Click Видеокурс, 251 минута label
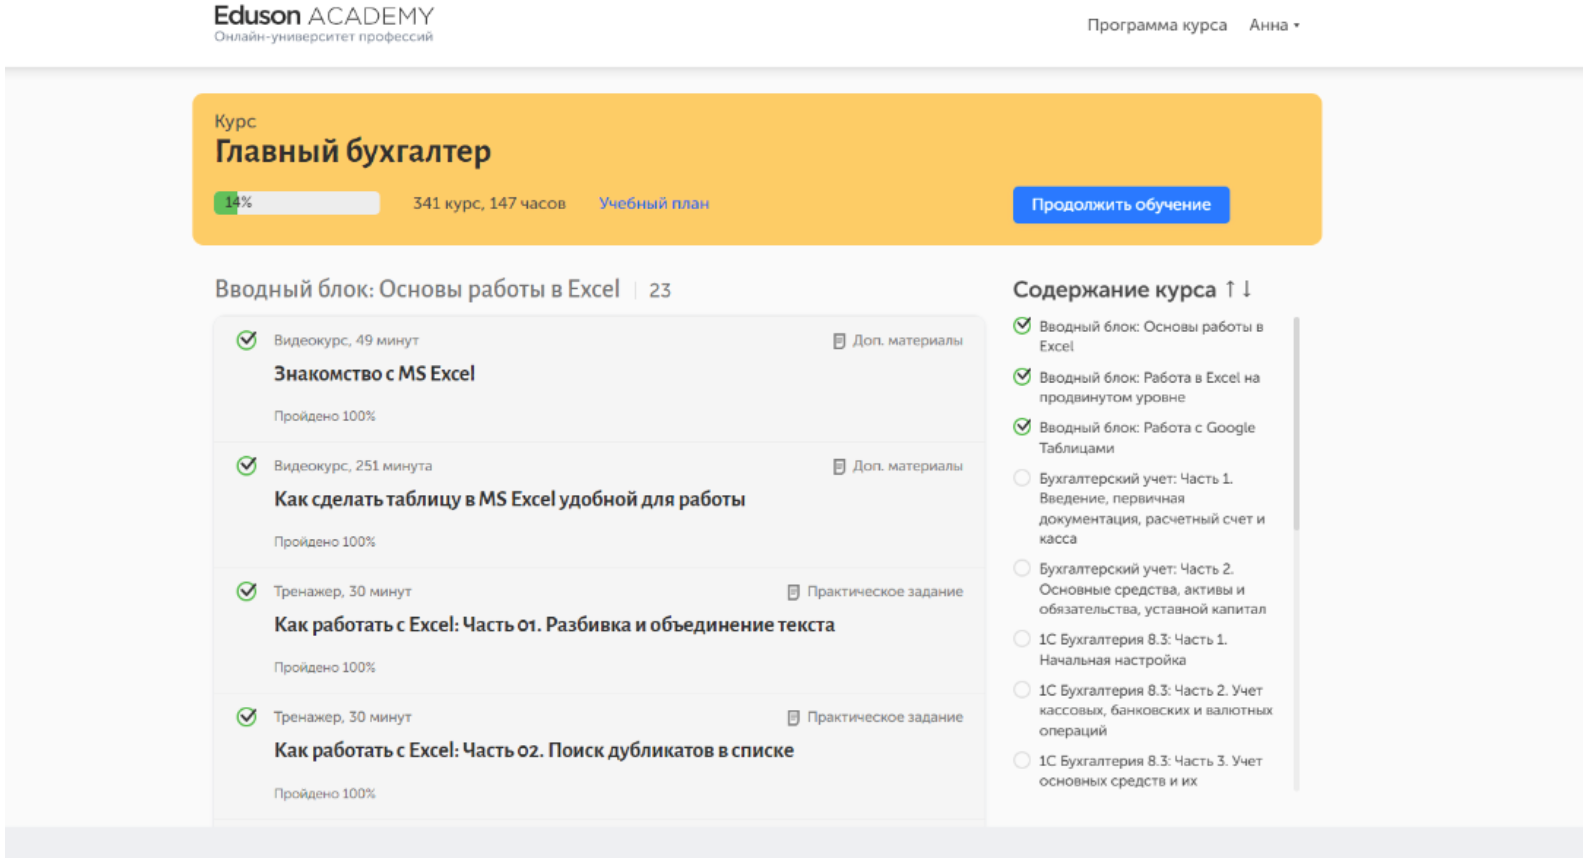The height and width of the screenshot is (858, 1586). (x=353, y=466)
